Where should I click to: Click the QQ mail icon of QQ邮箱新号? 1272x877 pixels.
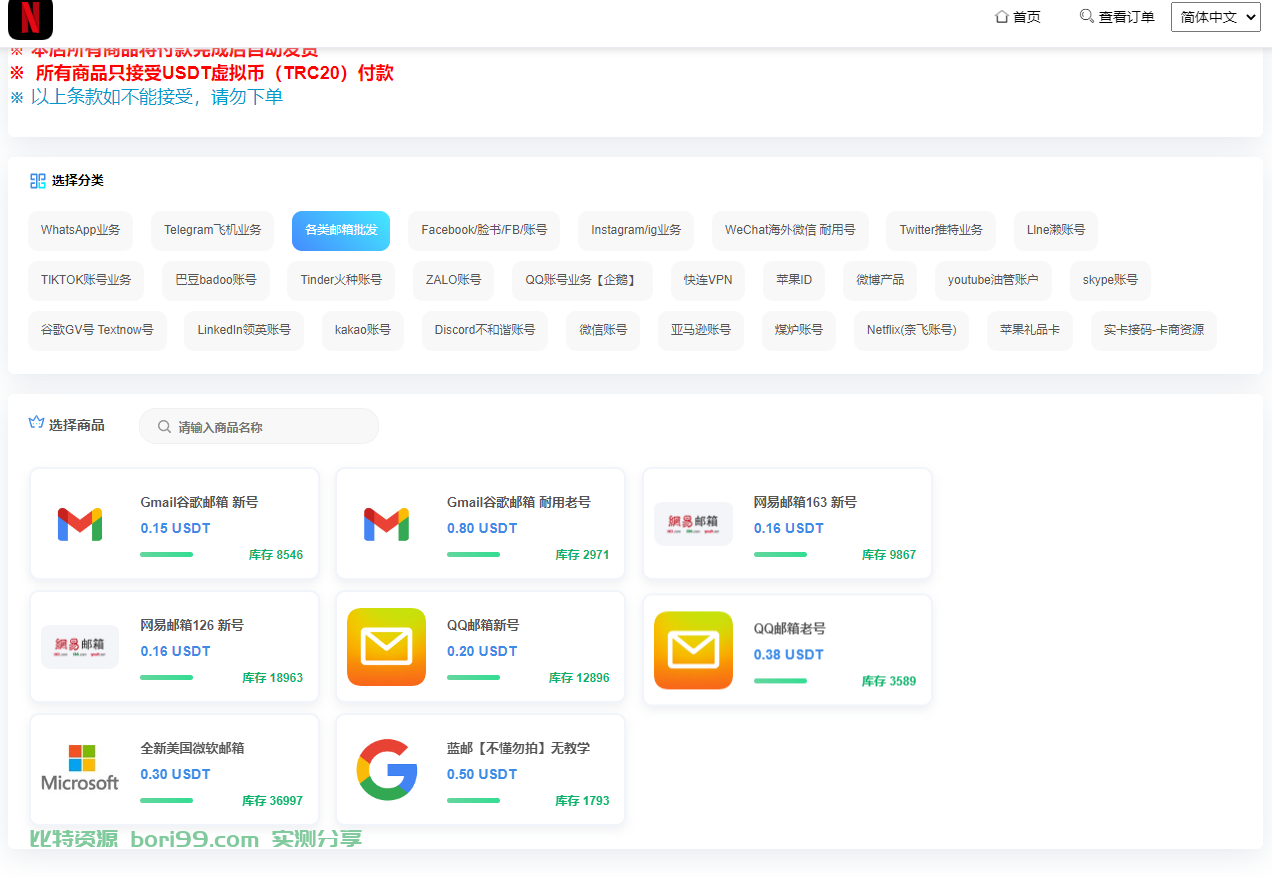point(386,647)
